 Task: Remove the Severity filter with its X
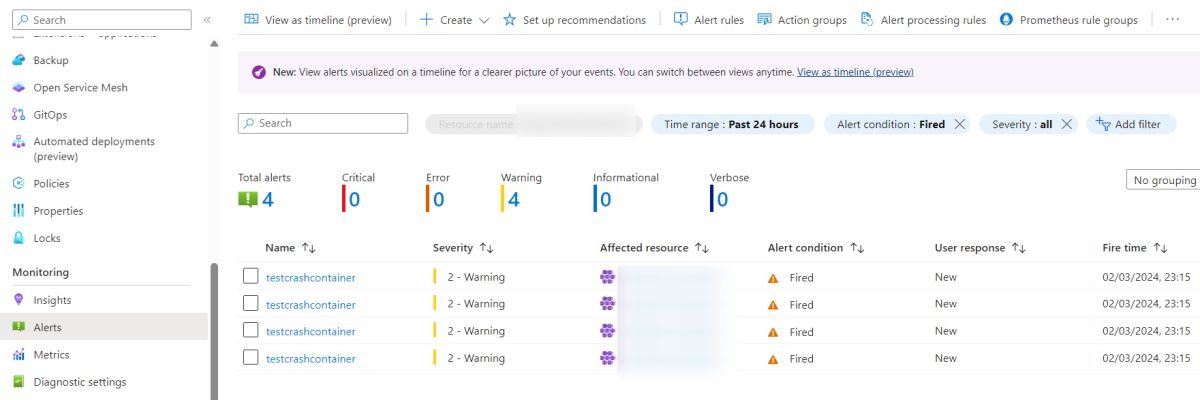click(1066, 124)
